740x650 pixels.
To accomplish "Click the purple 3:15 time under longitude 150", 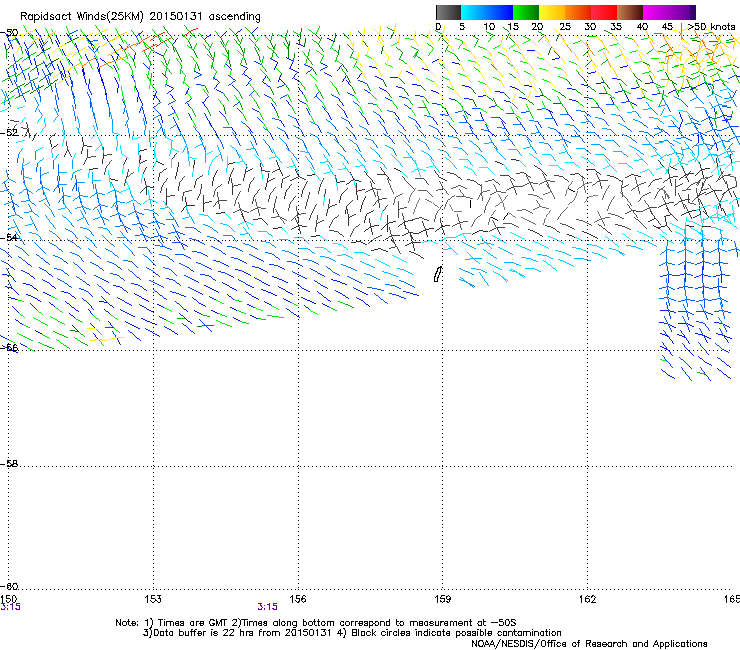I will click(x=10, y=607).
